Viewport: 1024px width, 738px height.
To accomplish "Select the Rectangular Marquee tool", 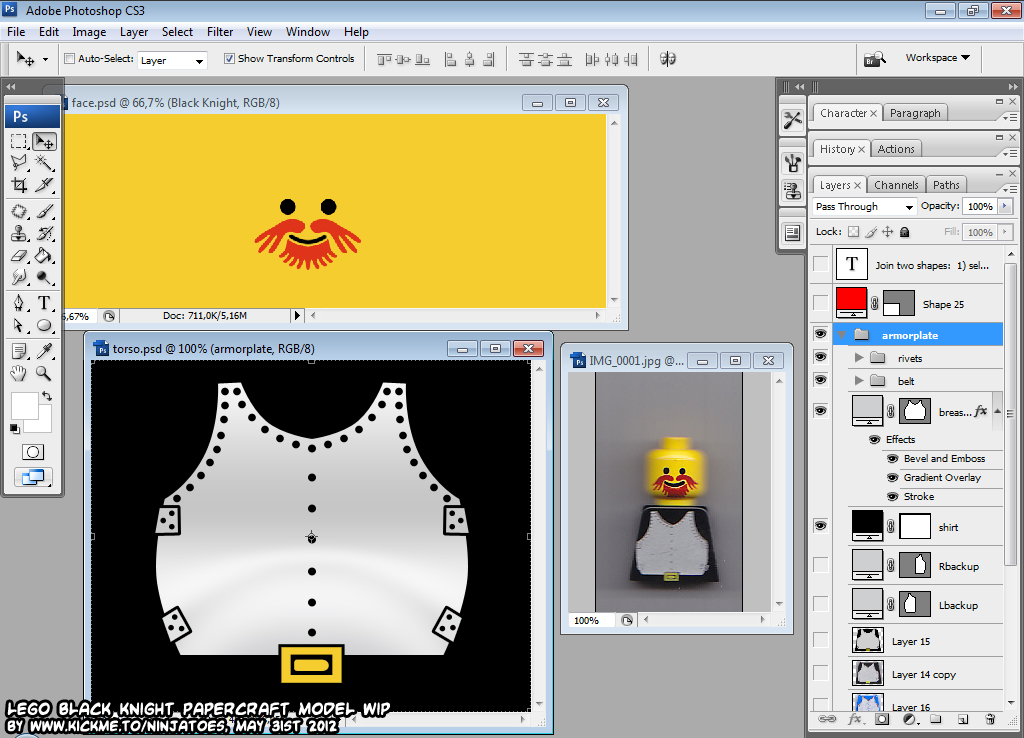I will 19,142.
